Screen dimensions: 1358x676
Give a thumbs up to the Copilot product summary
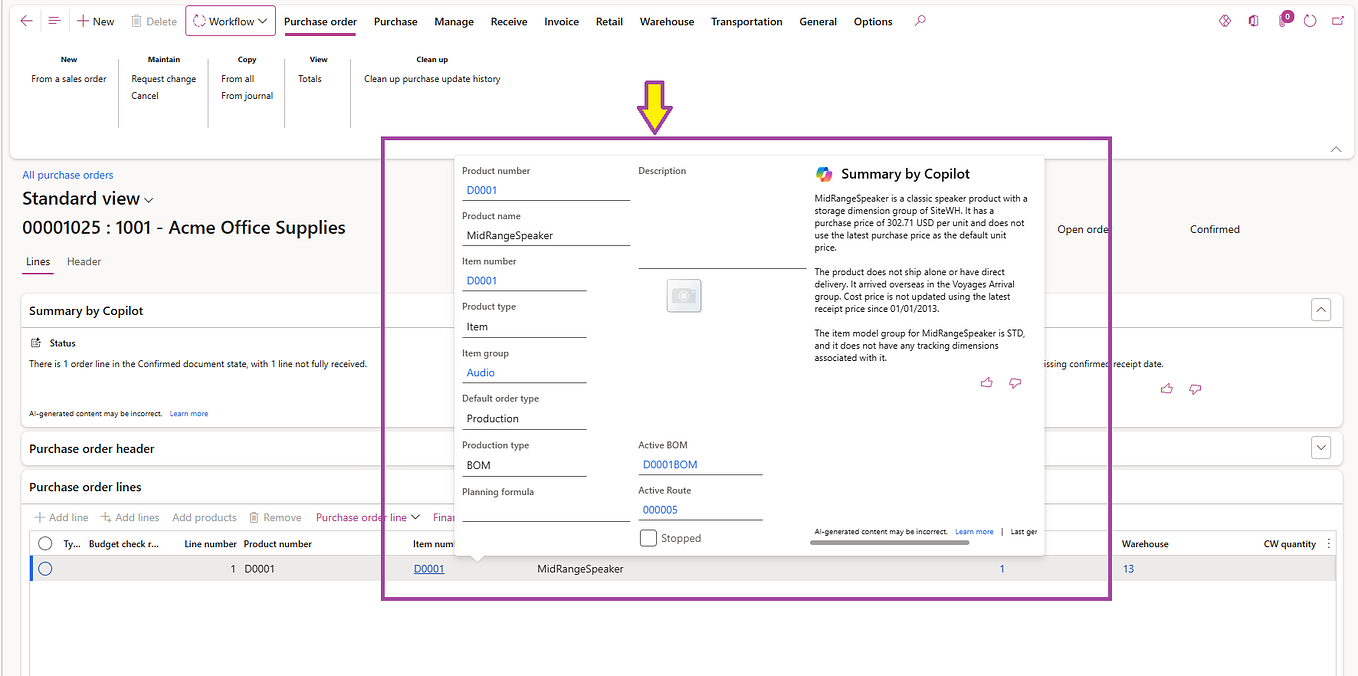coord(986,382)
